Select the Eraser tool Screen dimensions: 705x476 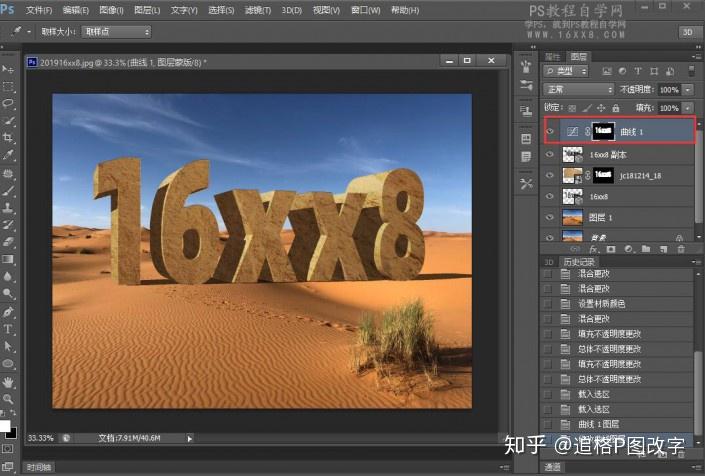click(8, 242)
